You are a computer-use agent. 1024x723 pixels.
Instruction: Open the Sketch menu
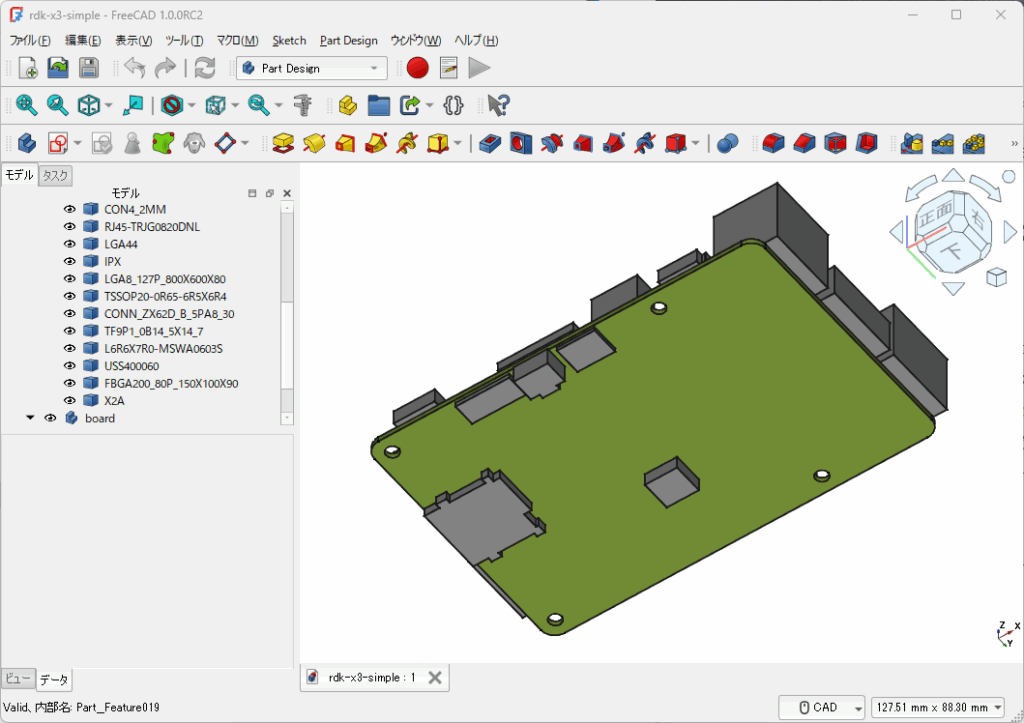[x=289, y=41]
